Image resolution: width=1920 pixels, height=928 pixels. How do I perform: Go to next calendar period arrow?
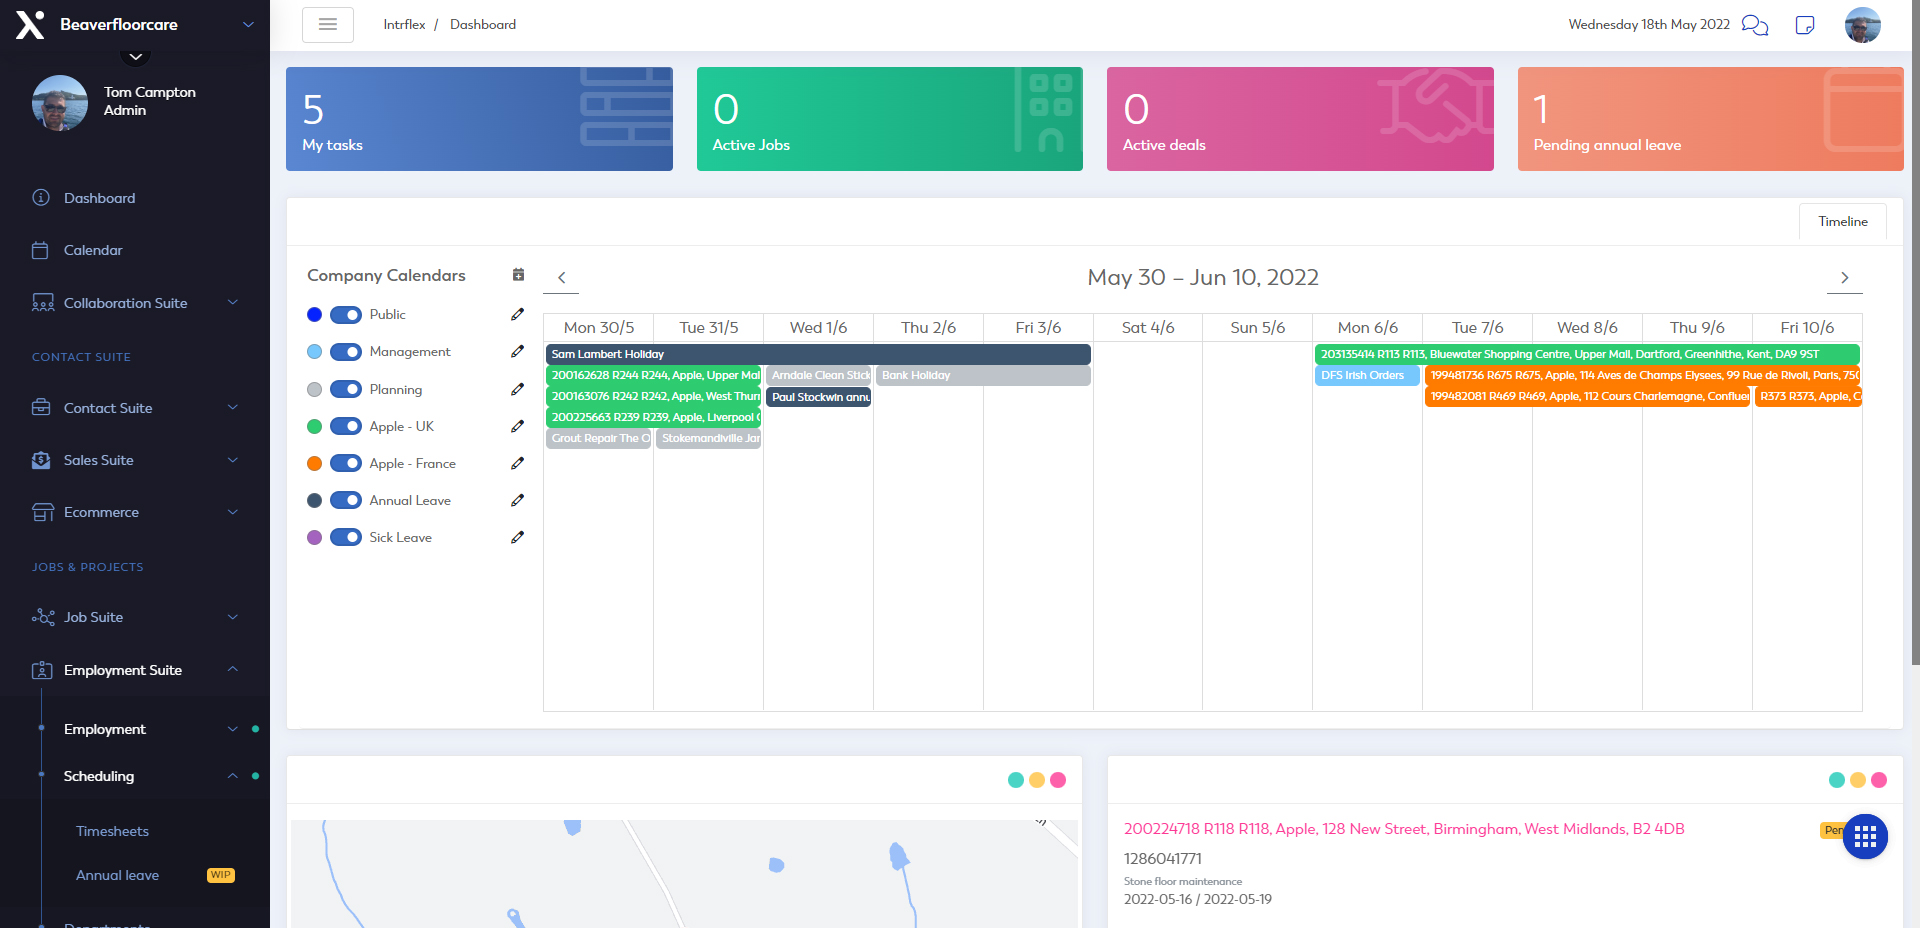pyautogui.click(x=1844, y=278)
